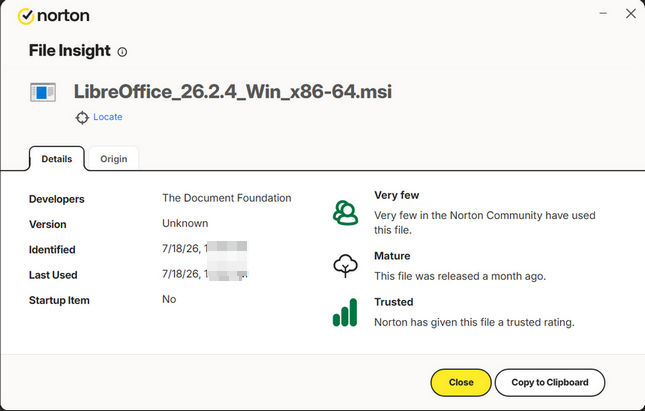Image resolution: width=645 pixels, height=411 pixels.
Task: Click the Version label
Action: click(48, 224)
